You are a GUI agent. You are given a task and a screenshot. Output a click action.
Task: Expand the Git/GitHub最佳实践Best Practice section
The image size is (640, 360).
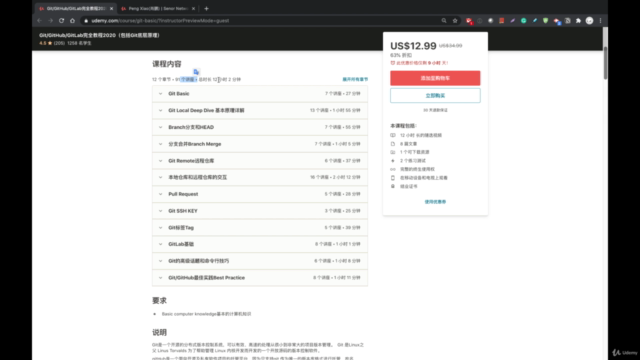pos(260,278)
